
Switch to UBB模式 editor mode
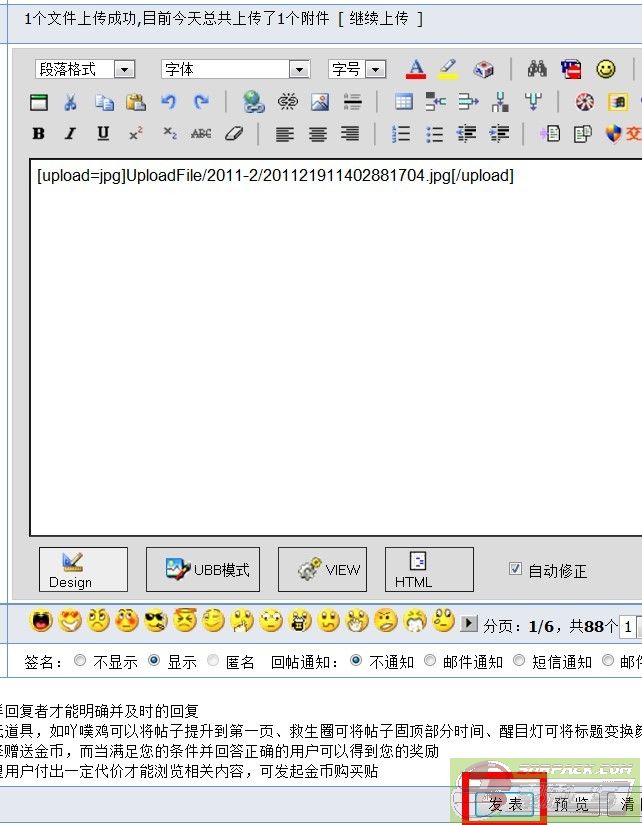[202, 570]
